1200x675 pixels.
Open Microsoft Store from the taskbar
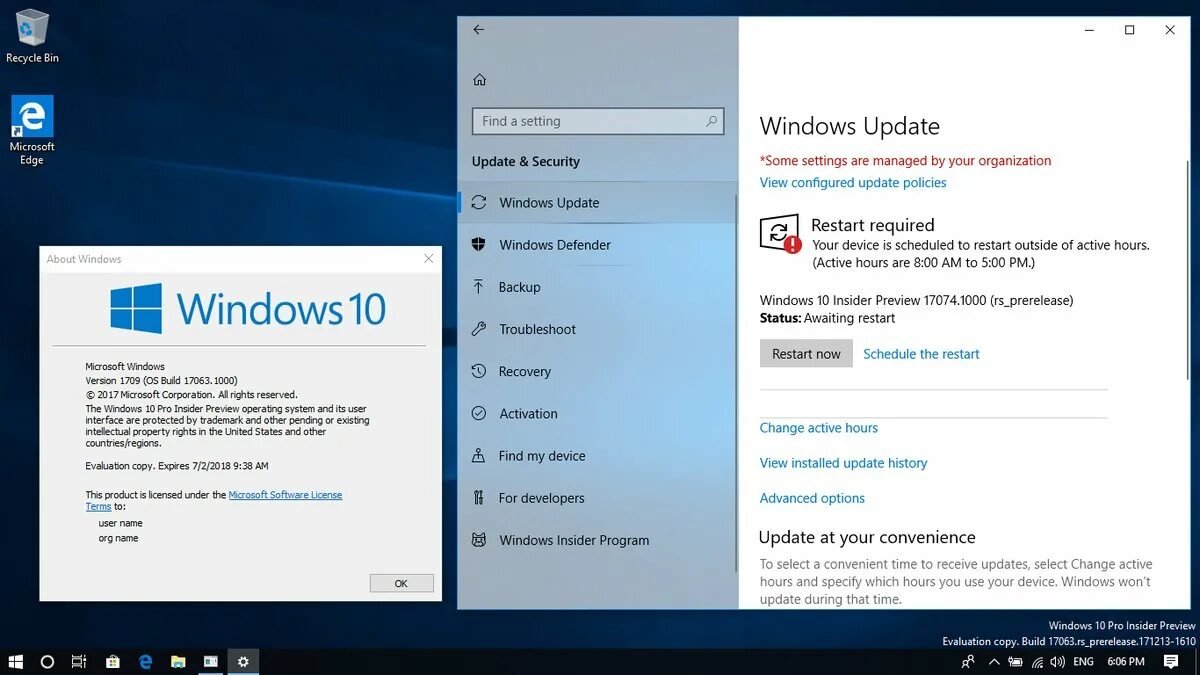tap(113, 662)
